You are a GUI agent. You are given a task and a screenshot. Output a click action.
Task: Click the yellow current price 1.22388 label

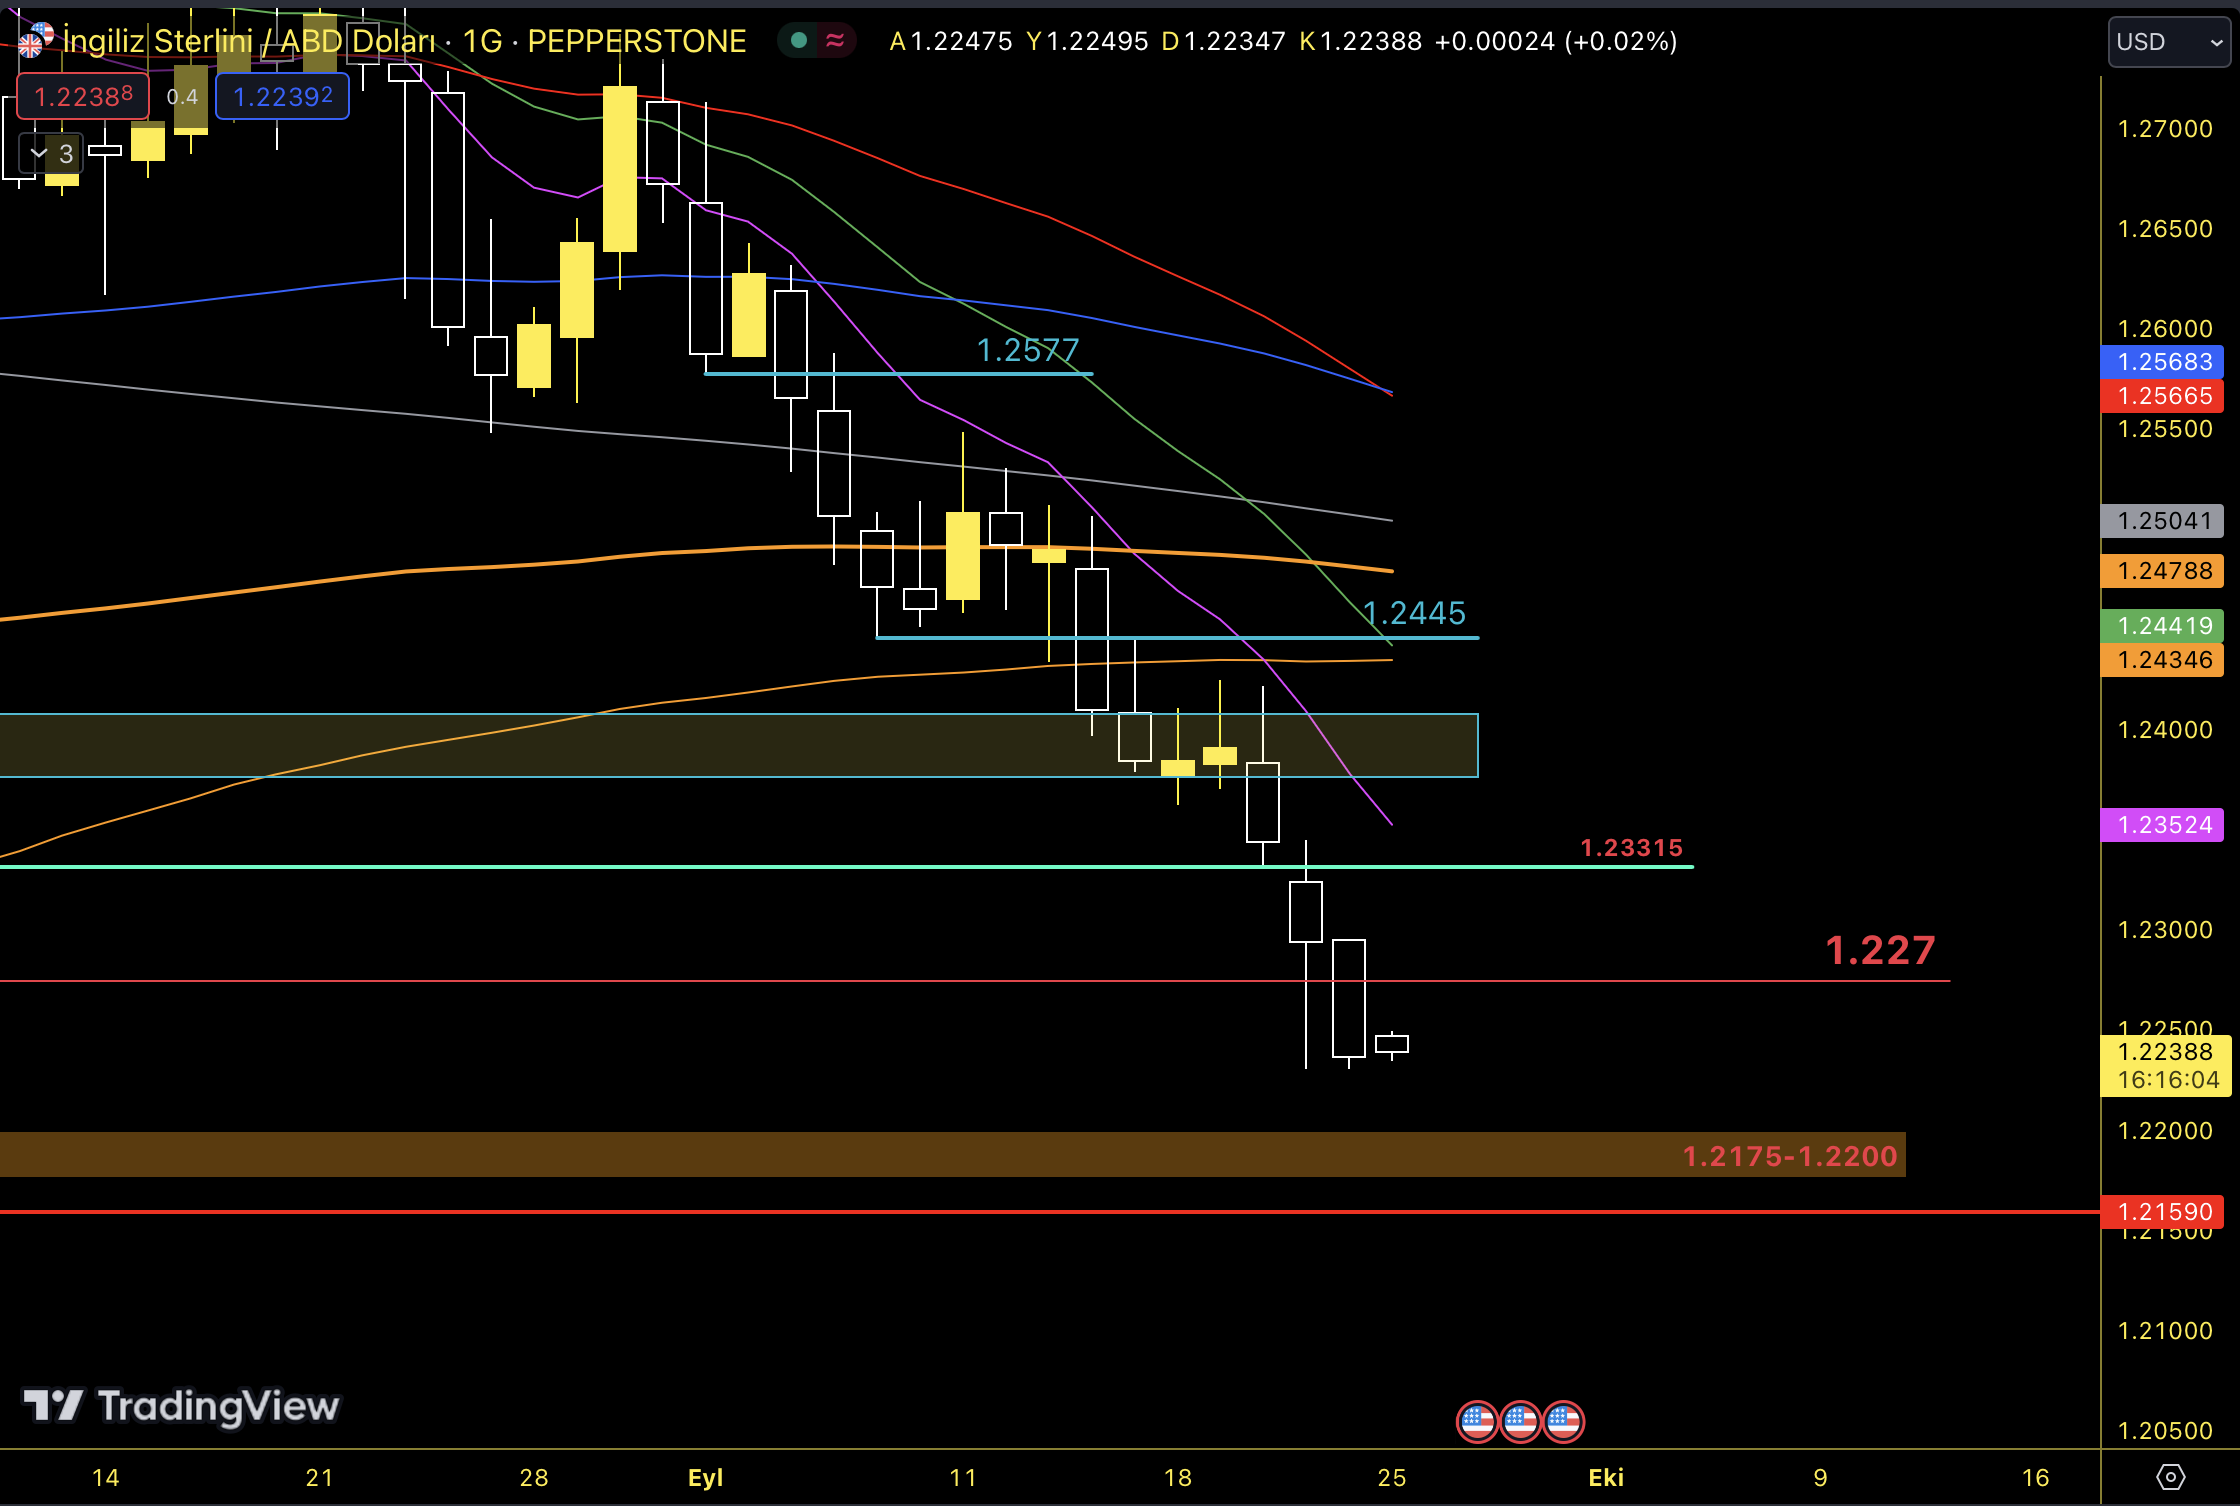pos(2164,1052)
